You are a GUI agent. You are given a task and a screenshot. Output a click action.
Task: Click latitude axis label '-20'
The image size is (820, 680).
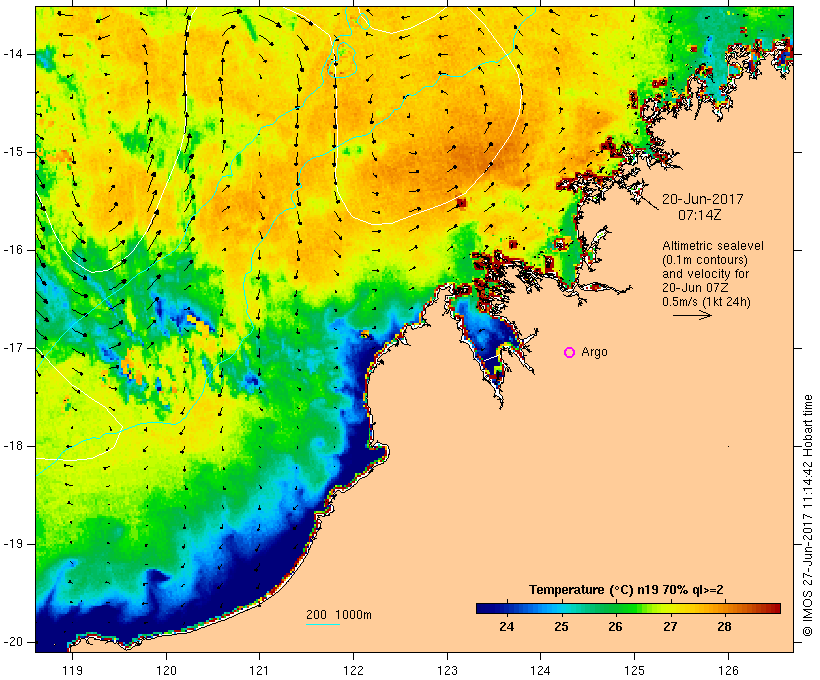click(12, 642)
